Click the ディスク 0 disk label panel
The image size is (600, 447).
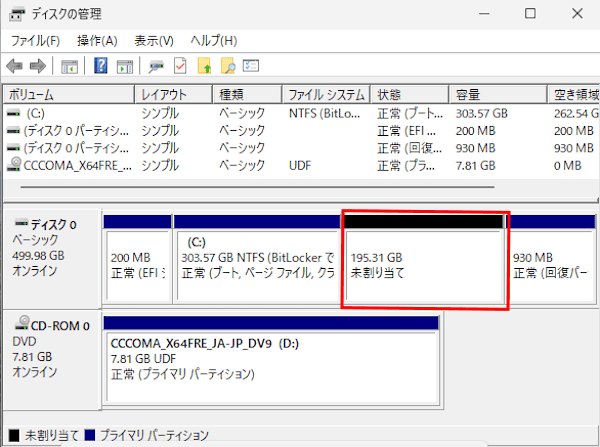(52, 259)
